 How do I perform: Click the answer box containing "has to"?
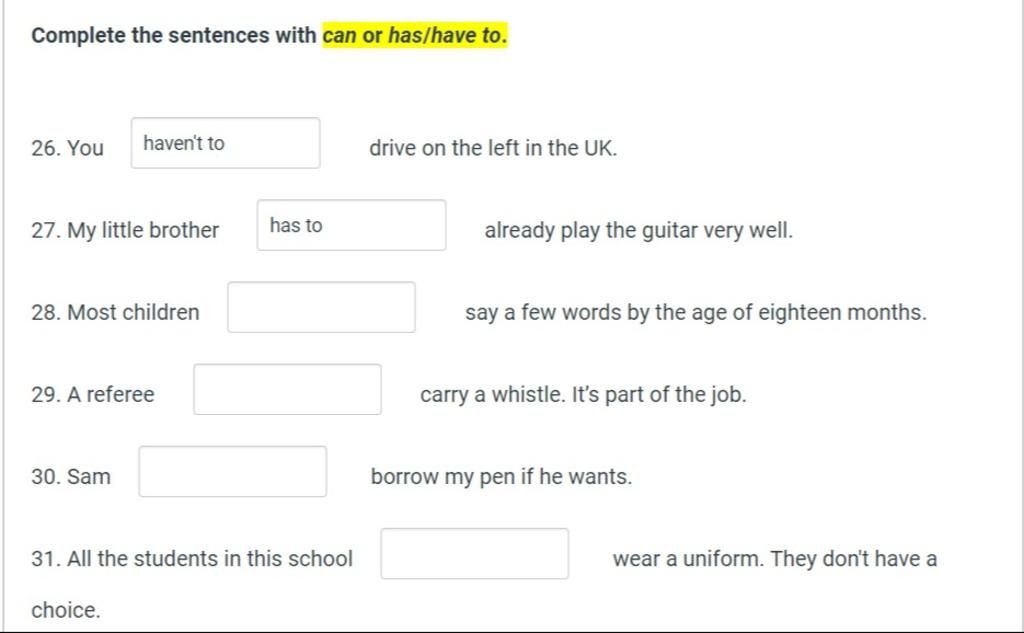tap(351, 225)
